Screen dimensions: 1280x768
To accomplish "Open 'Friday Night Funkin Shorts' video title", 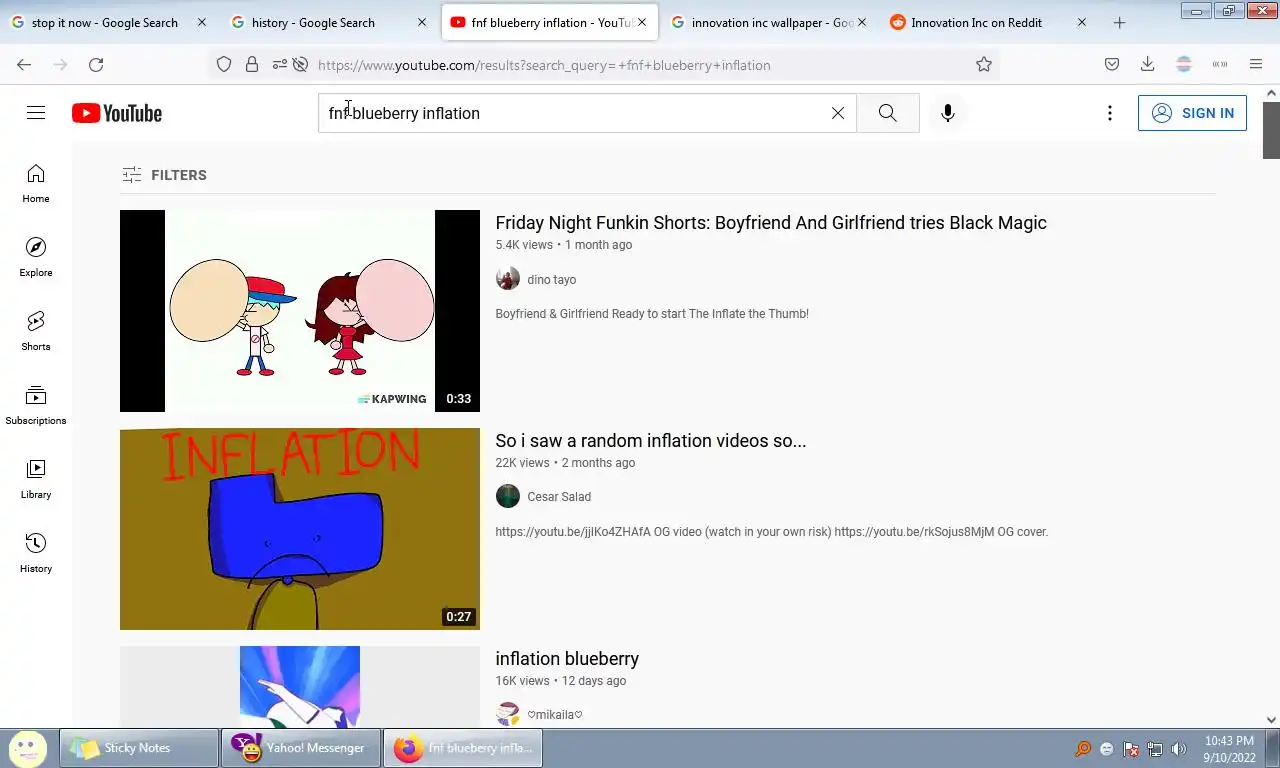I will [771, 223].
